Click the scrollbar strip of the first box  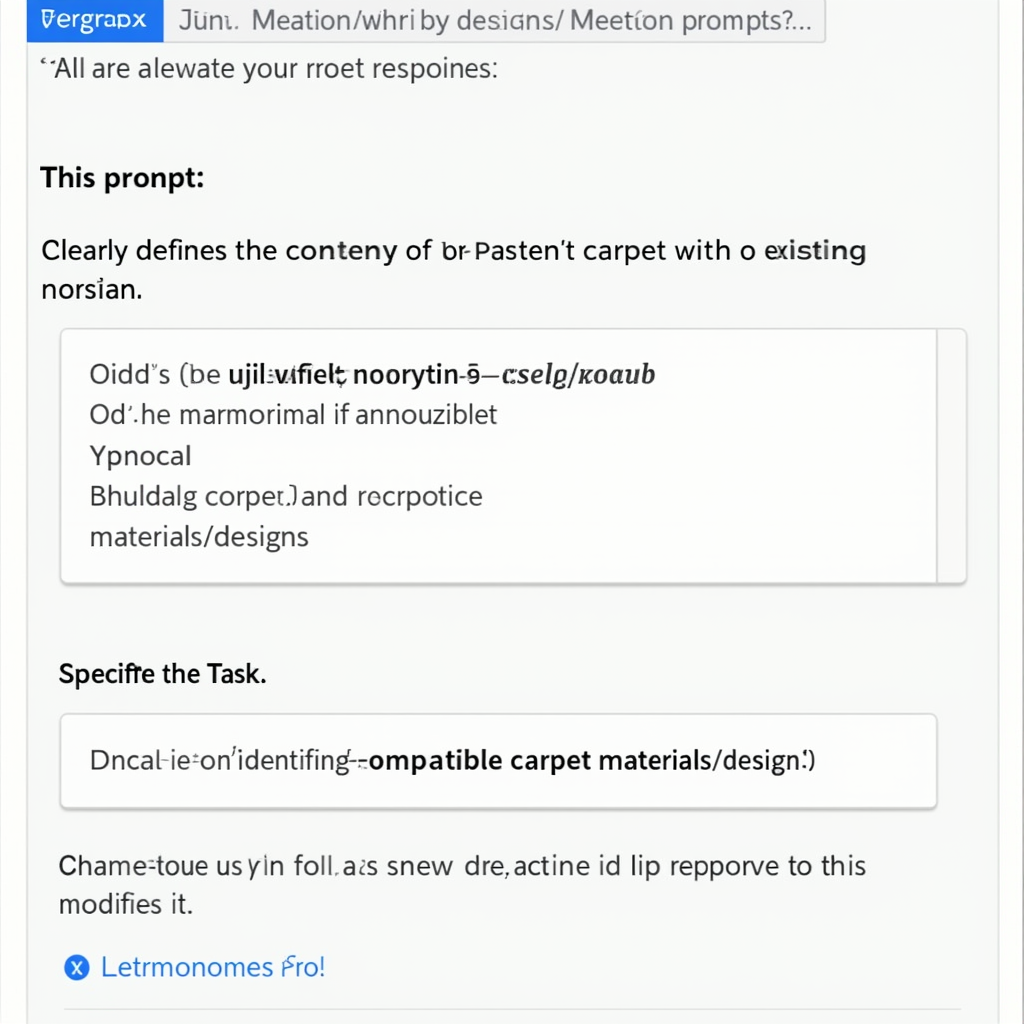coord(951,456)
